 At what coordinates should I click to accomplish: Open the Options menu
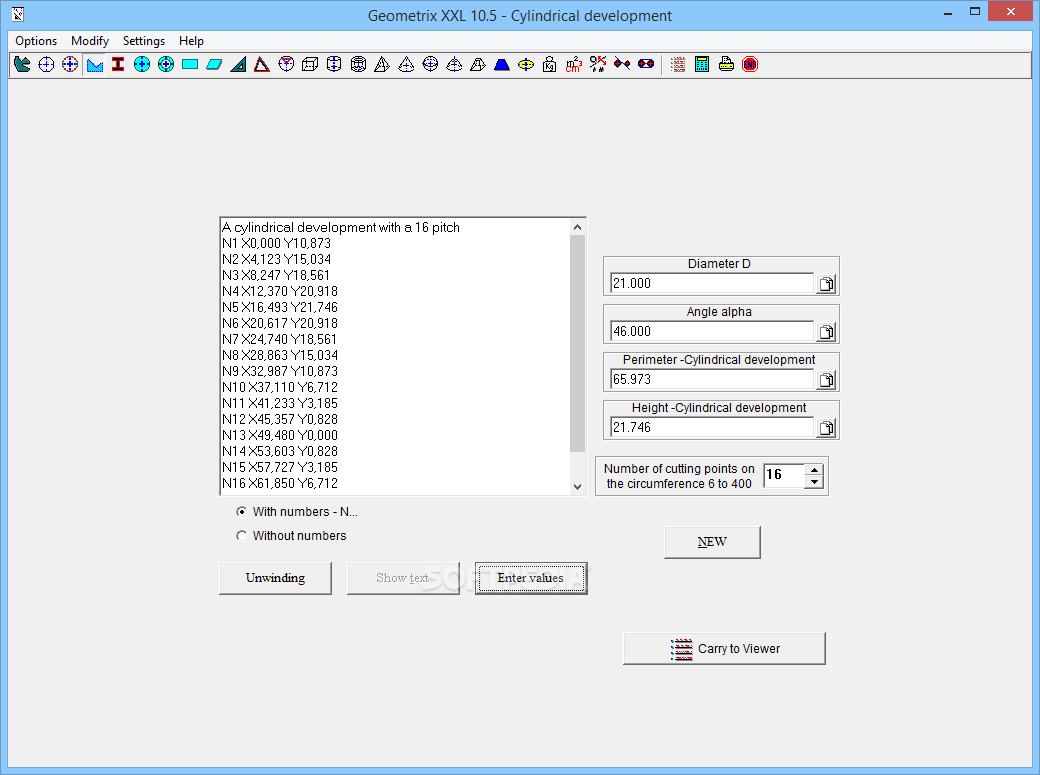36,41
